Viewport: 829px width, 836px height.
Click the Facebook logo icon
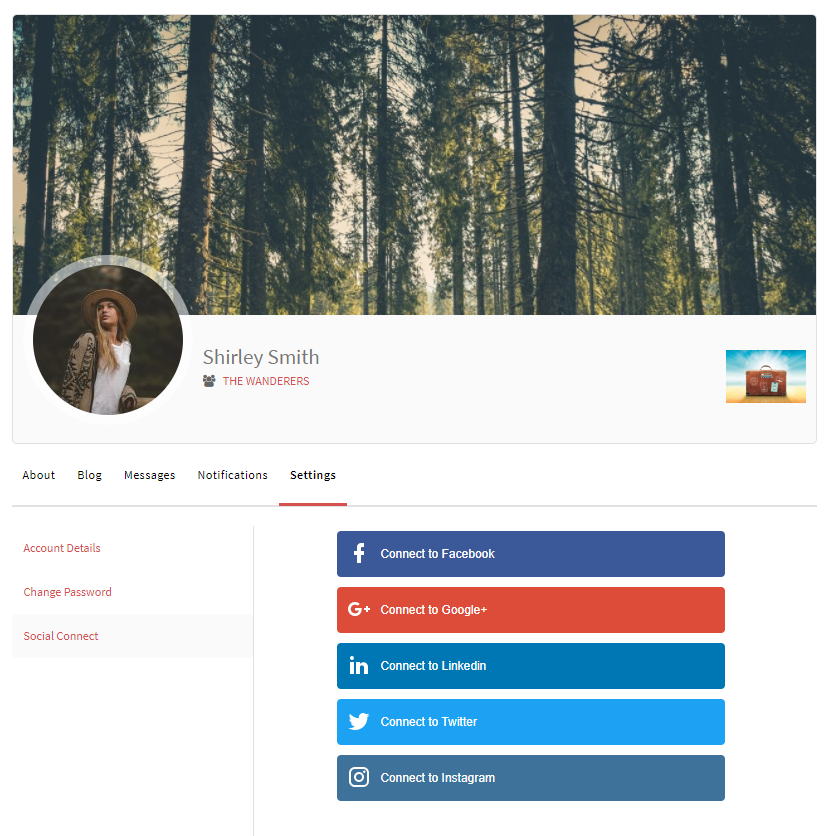359,554
